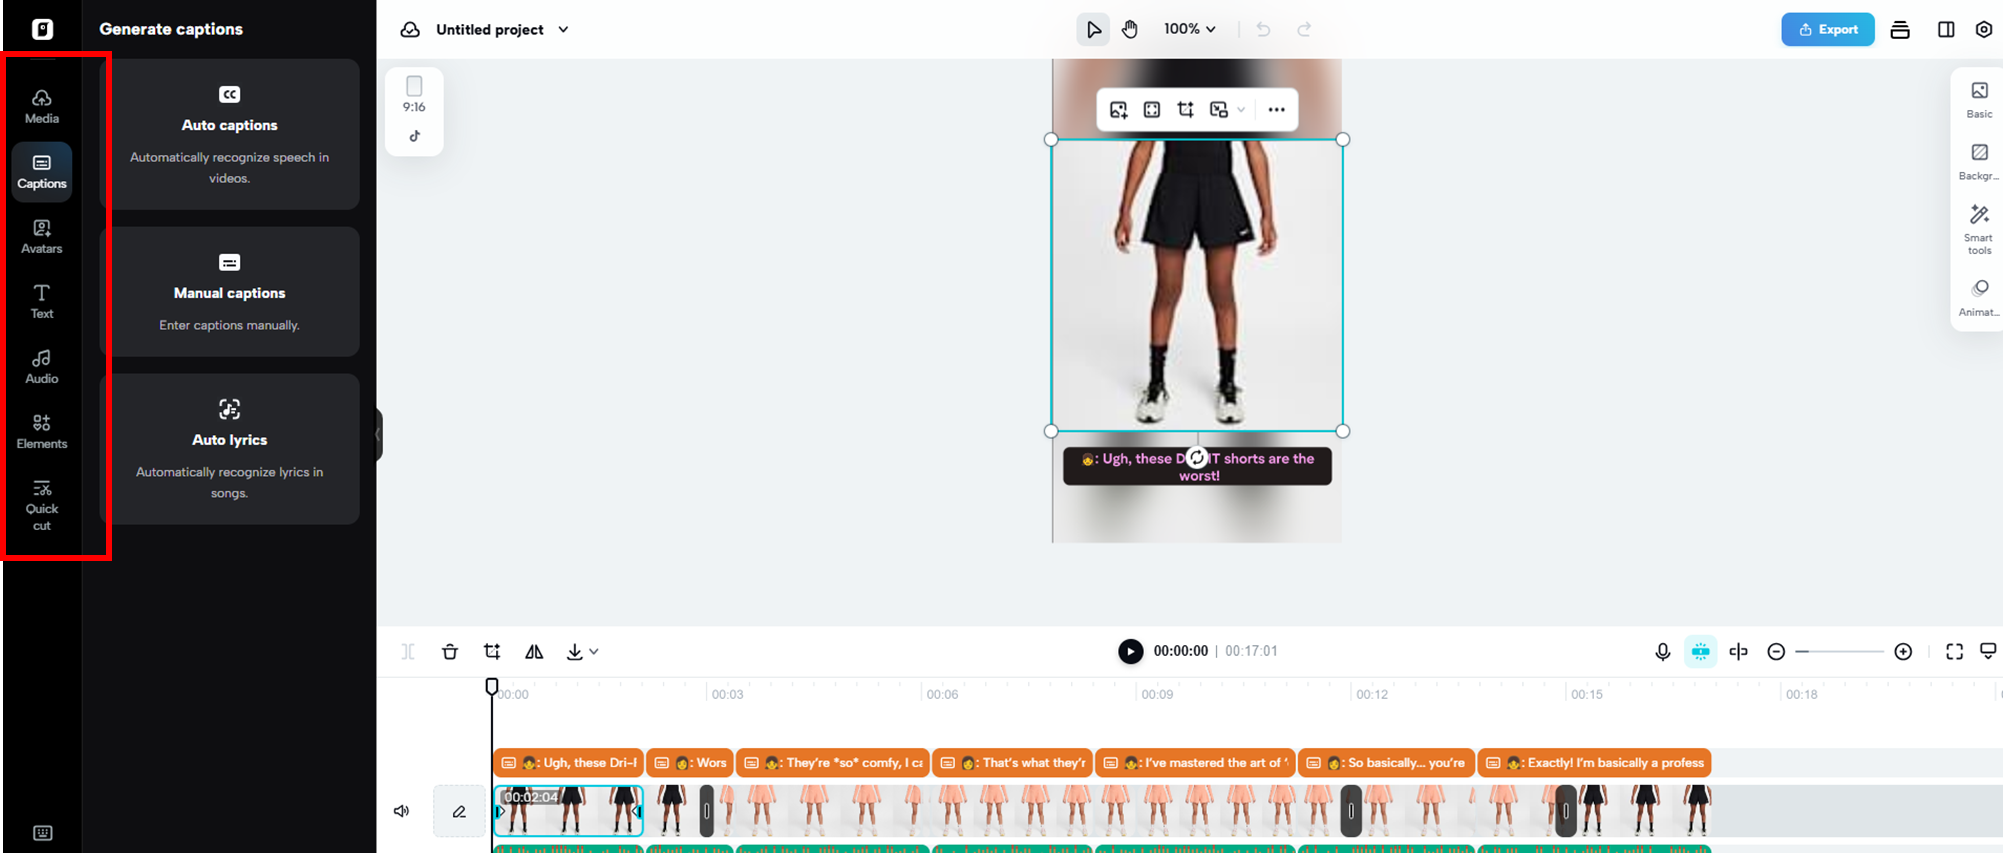Adjust the timeline zoom slider
Image resolution: width=2003 pixels, height=853 pixels.
click(1839, 652)
